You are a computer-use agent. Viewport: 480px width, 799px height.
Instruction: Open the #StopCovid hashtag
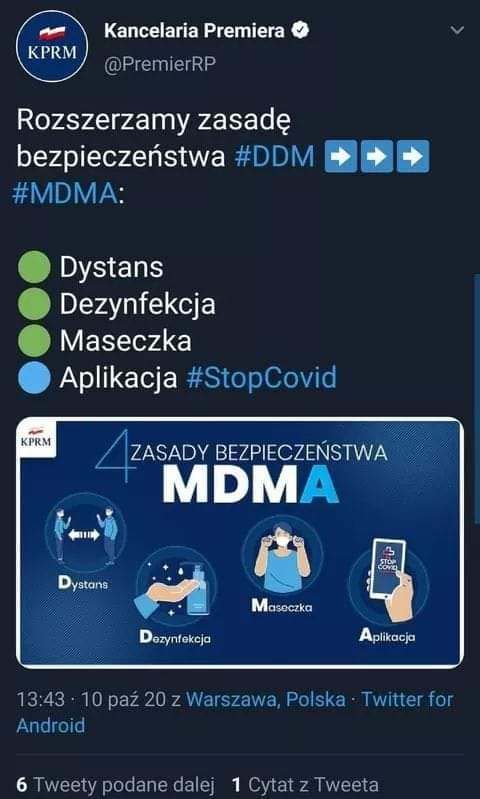pos(261,378)
